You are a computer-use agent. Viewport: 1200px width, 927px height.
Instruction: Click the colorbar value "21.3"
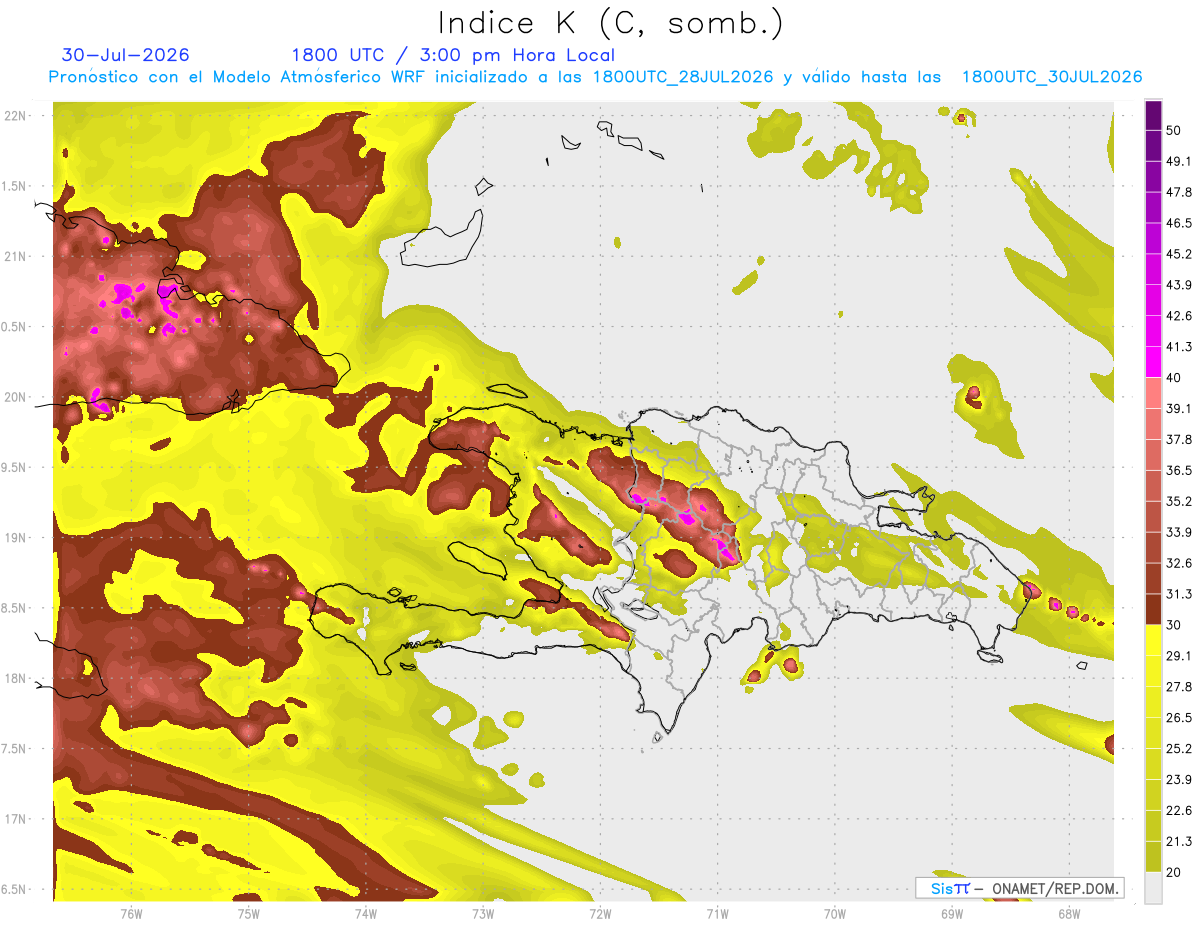pos(1179,841)
